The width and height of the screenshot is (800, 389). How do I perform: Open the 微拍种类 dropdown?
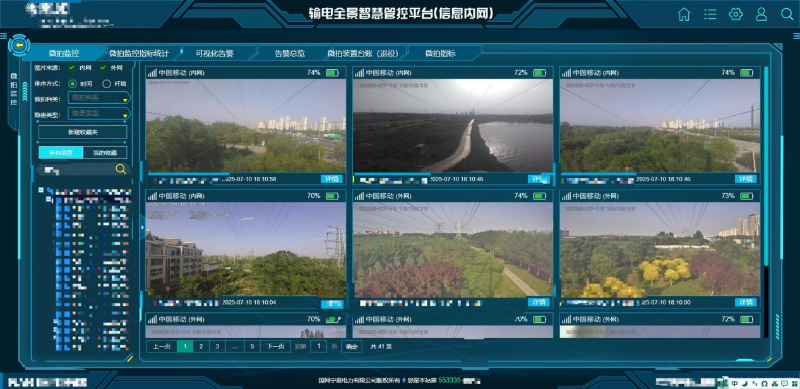click(x=99, y=98)
